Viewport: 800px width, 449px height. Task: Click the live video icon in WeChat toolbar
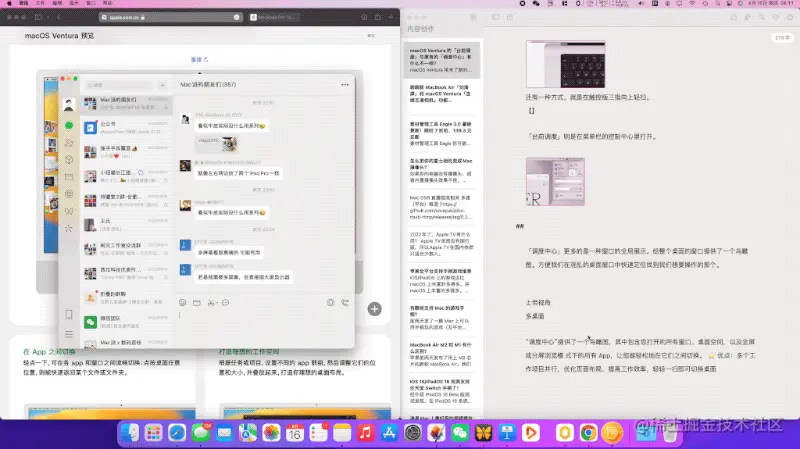pos(331,303)
